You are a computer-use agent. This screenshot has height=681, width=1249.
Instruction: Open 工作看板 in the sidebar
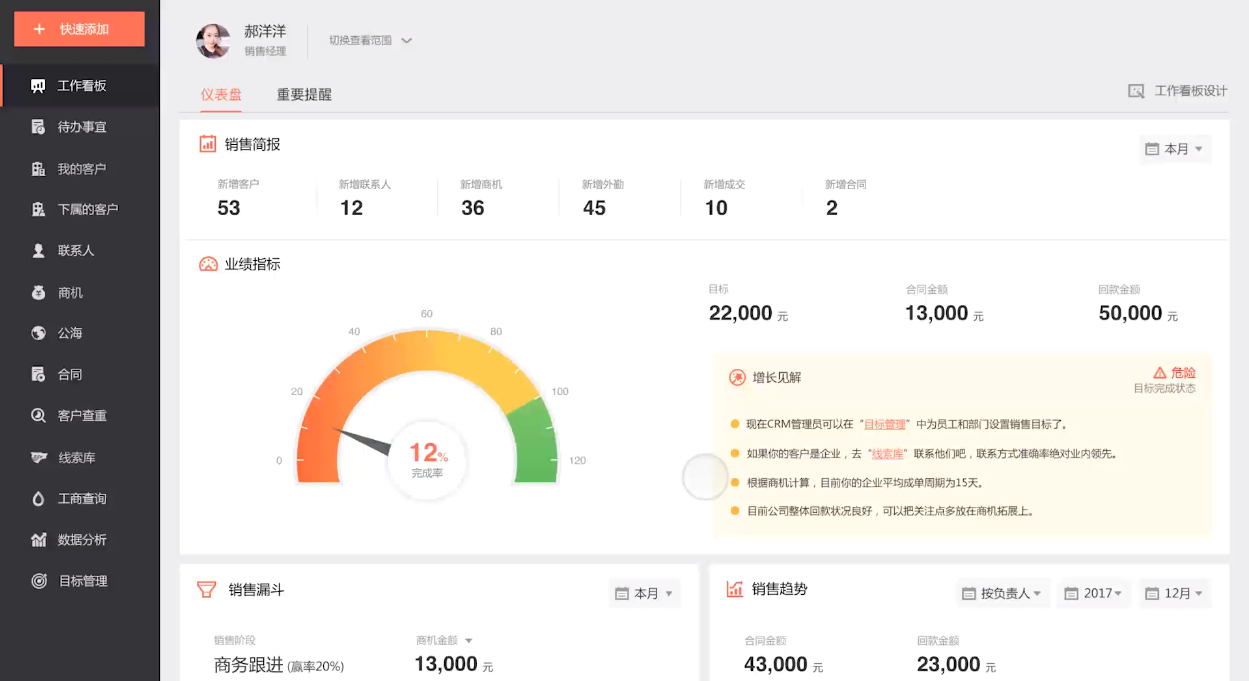click(x=80, y=86)
